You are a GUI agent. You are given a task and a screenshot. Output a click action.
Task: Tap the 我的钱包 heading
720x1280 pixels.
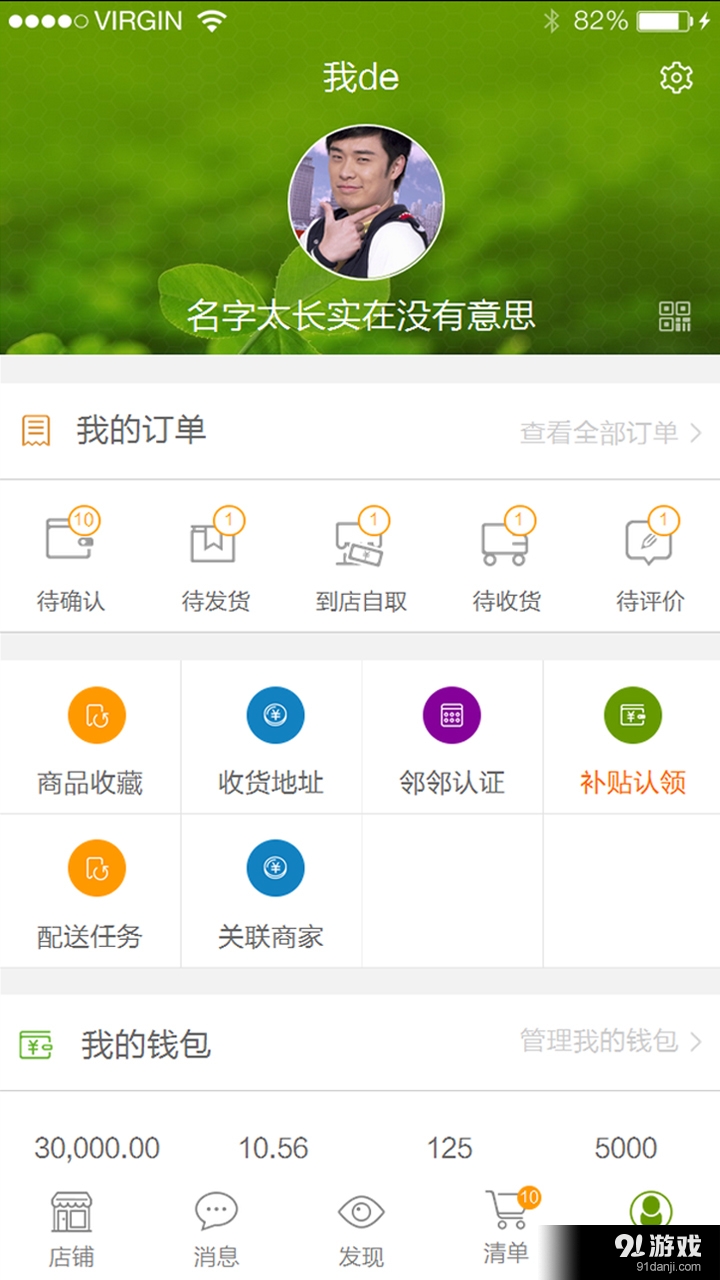point(146,1045)
